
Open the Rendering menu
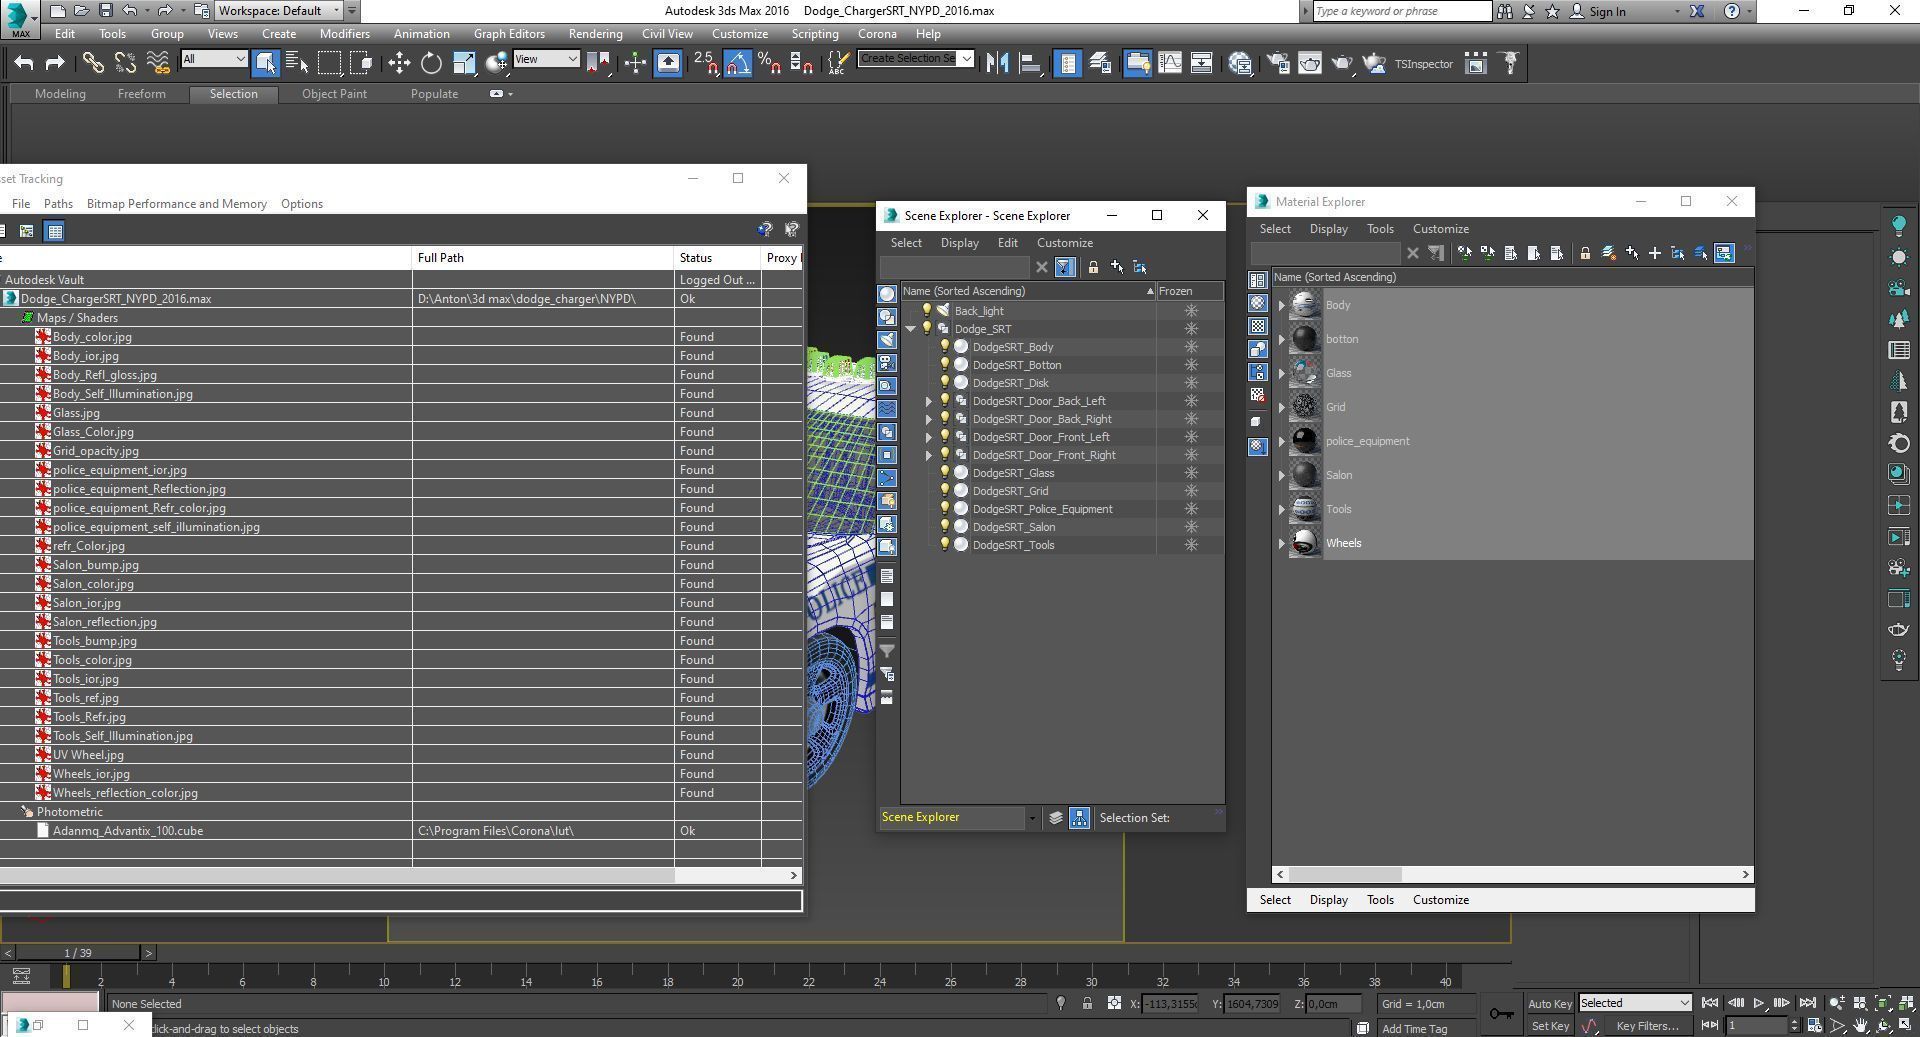[x=595, y=34]
